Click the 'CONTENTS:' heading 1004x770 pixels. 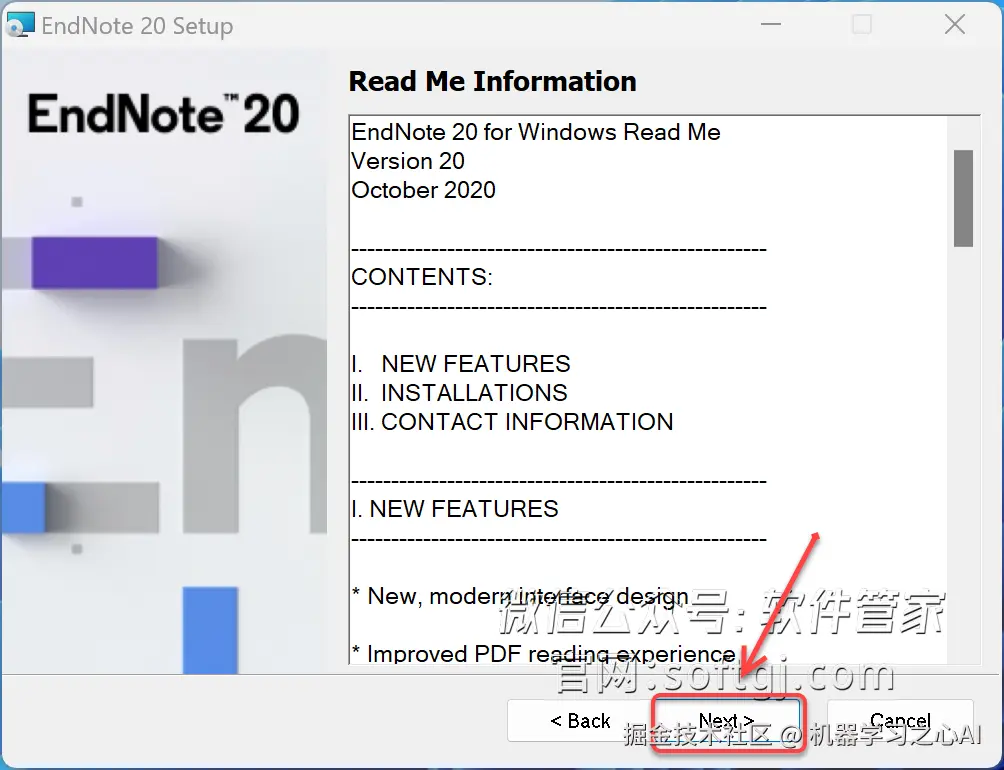tap(422, 277)
